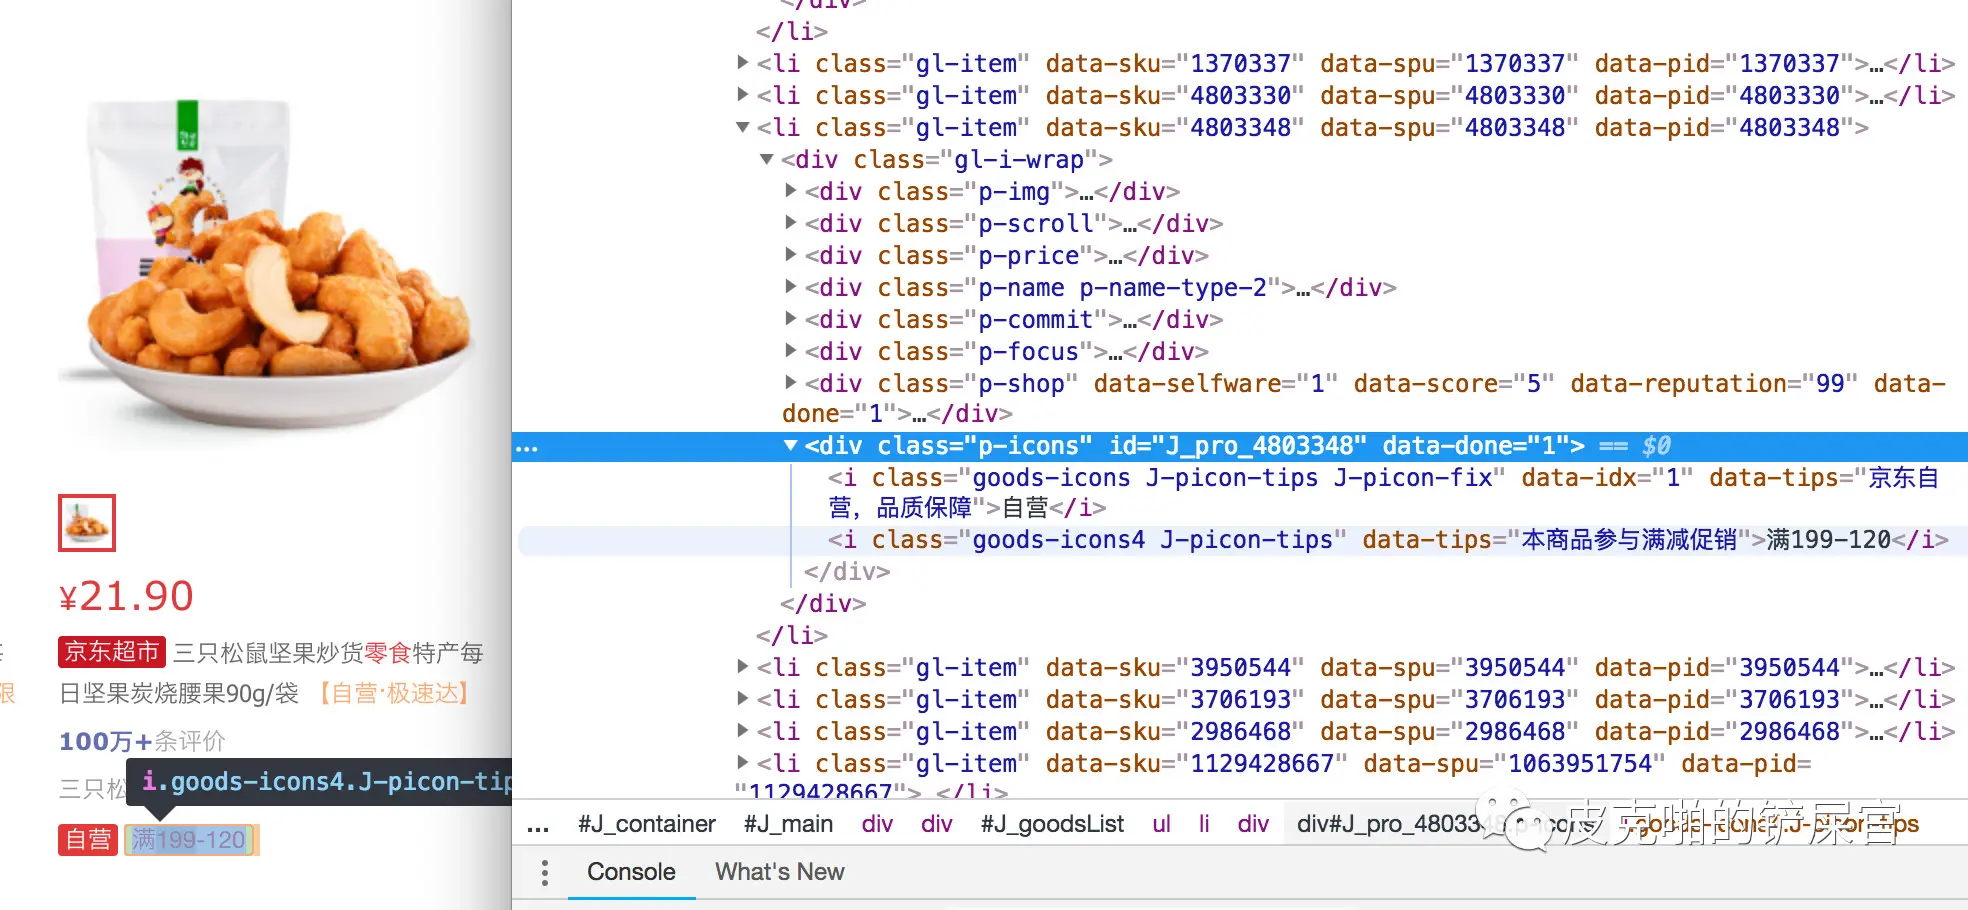Click the class value goods-icons J-picon-tips J-picon-fix
1968x910 pixels.
click(x=1232, y=478)
